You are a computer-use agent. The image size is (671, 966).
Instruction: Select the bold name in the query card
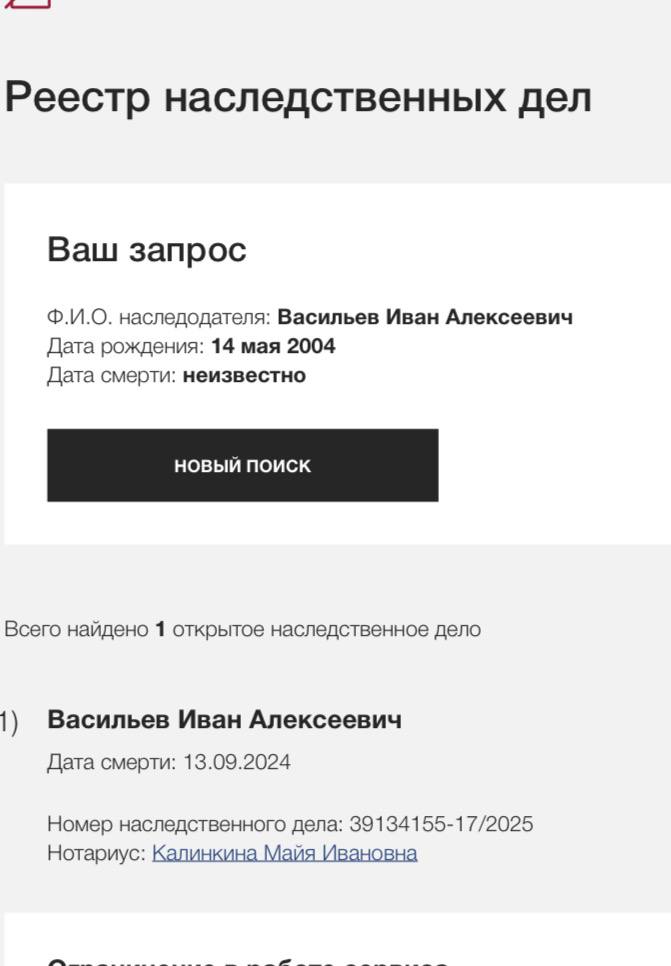coord(425,318)
